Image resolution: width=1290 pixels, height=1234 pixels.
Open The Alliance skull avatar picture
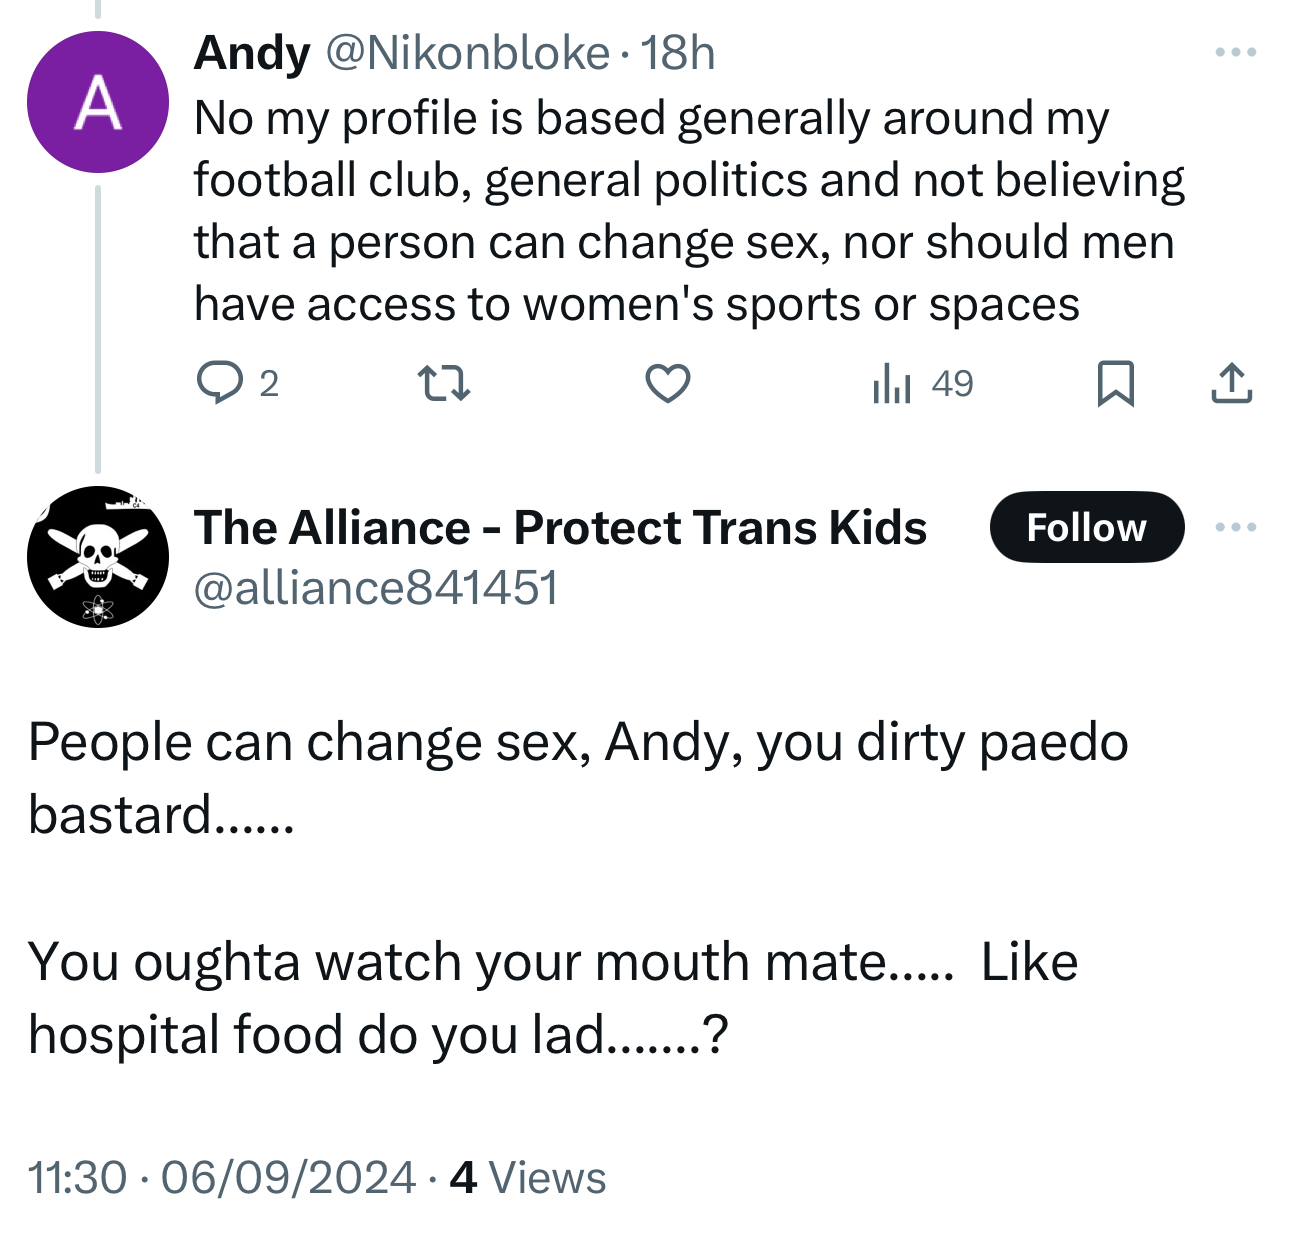point(98,557)
